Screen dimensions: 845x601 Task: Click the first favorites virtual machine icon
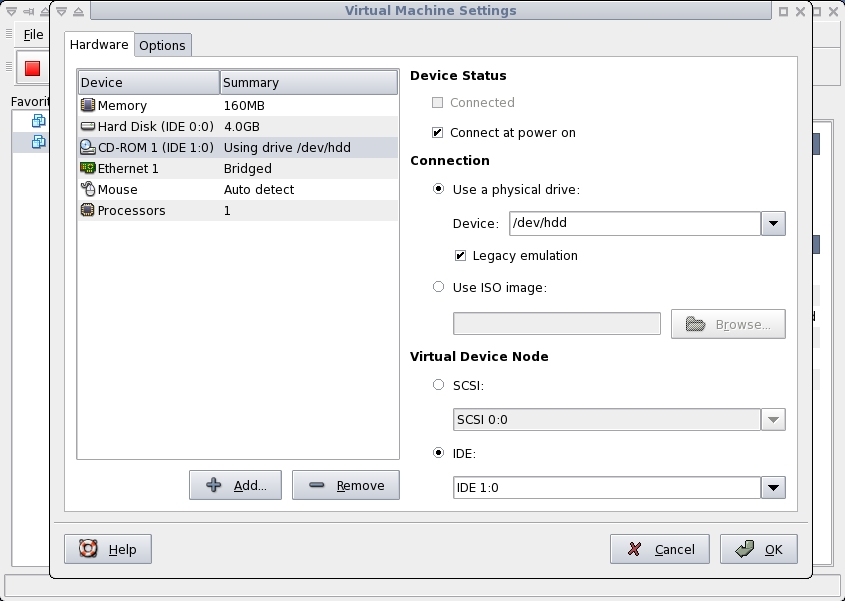(39, 121)
